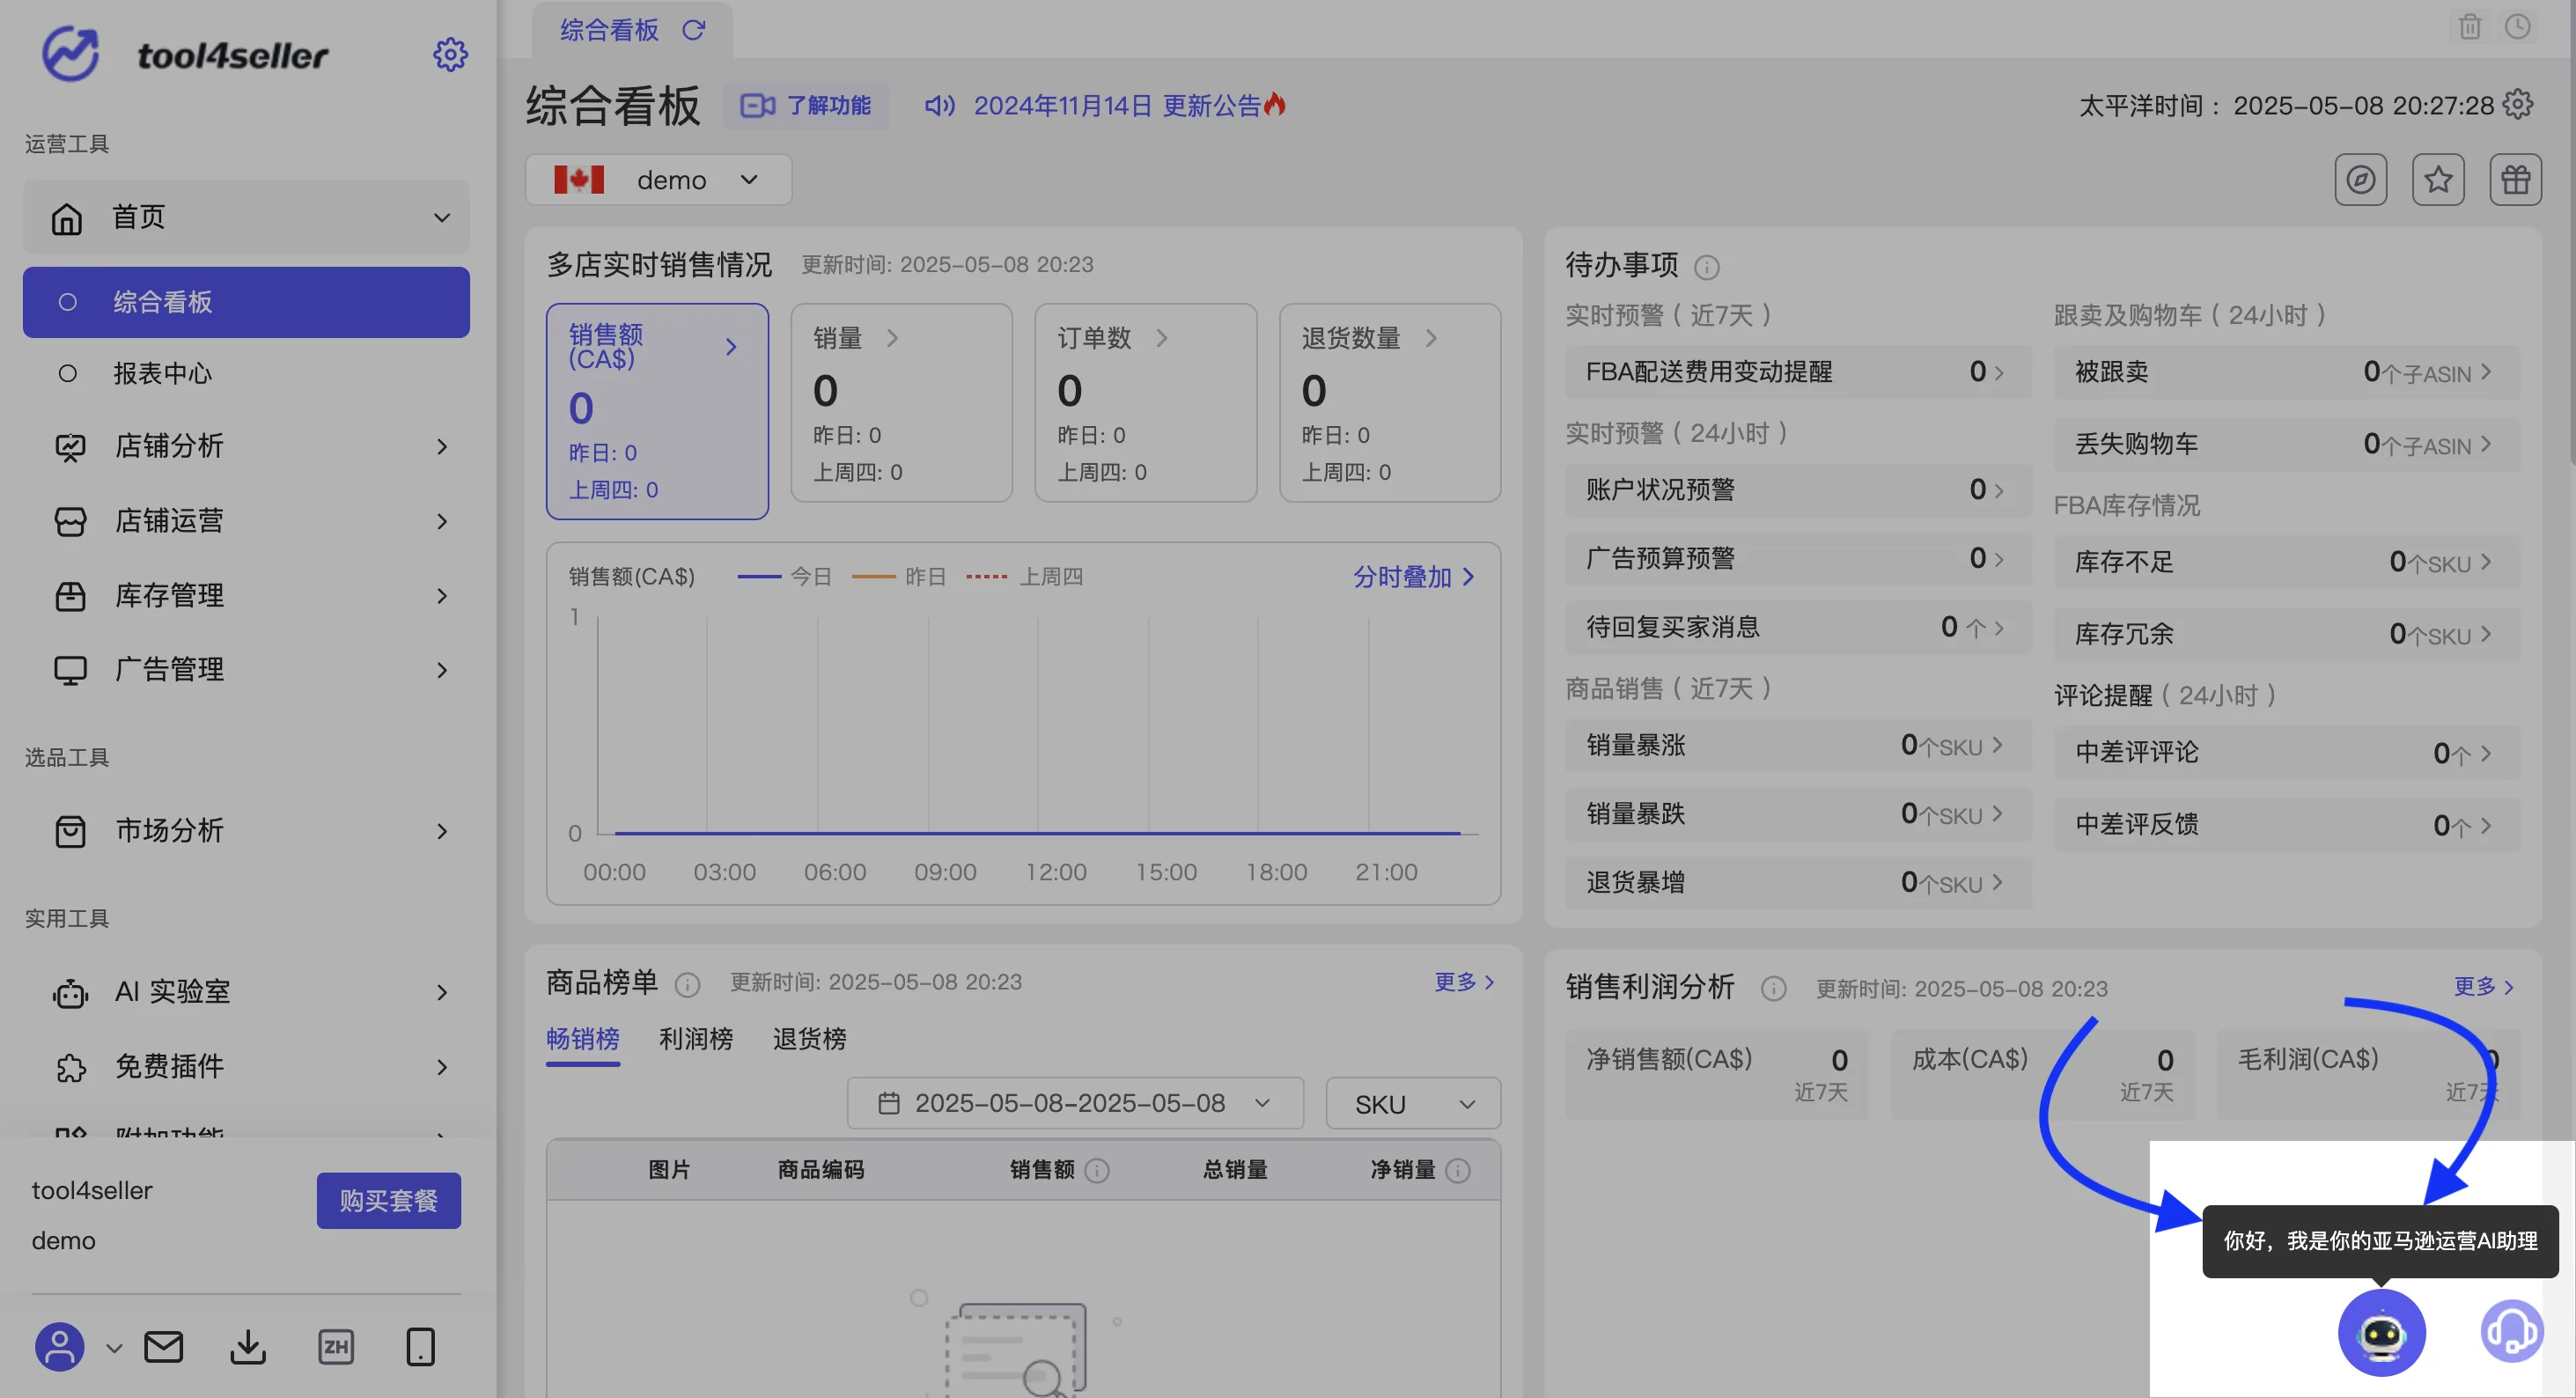This screenshot has height=1398, width=2576.
Task: Open the history clock icon
Action: click(2518, 27)
